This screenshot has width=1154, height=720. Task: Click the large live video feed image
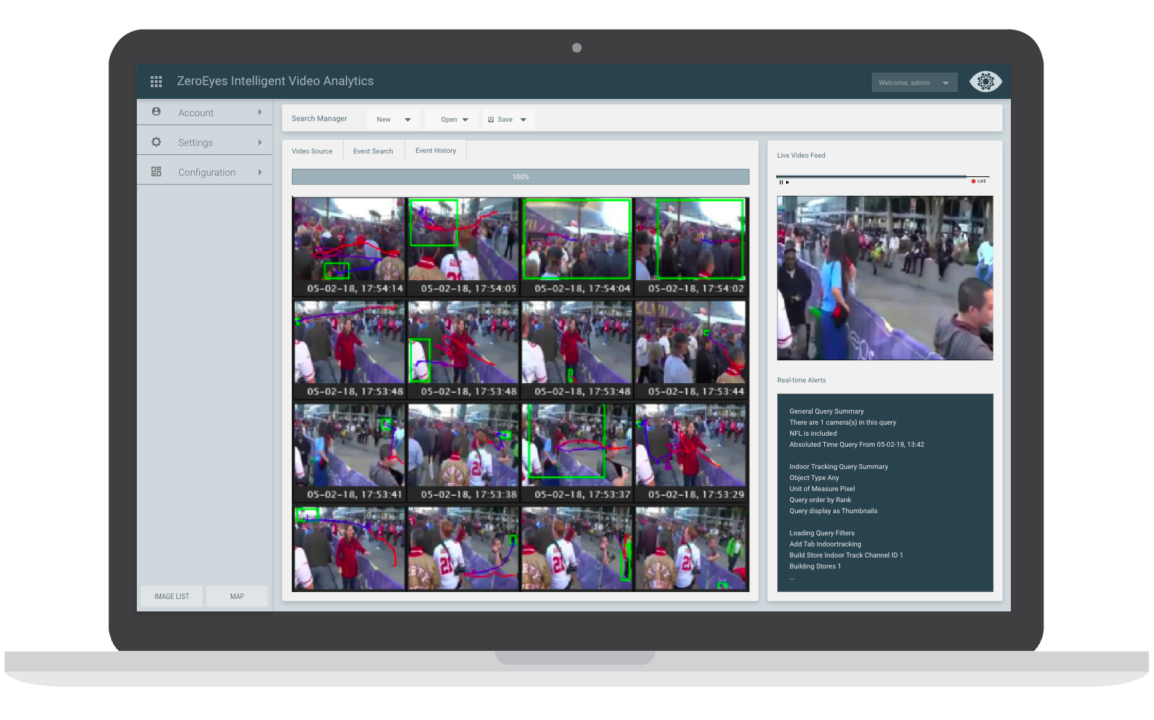pos(885,278)
